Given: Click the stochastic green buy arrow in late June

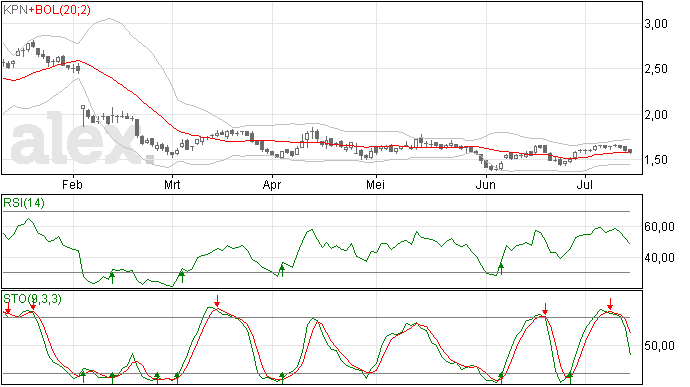Looking at the screenshot, I should tap(569, 377).
